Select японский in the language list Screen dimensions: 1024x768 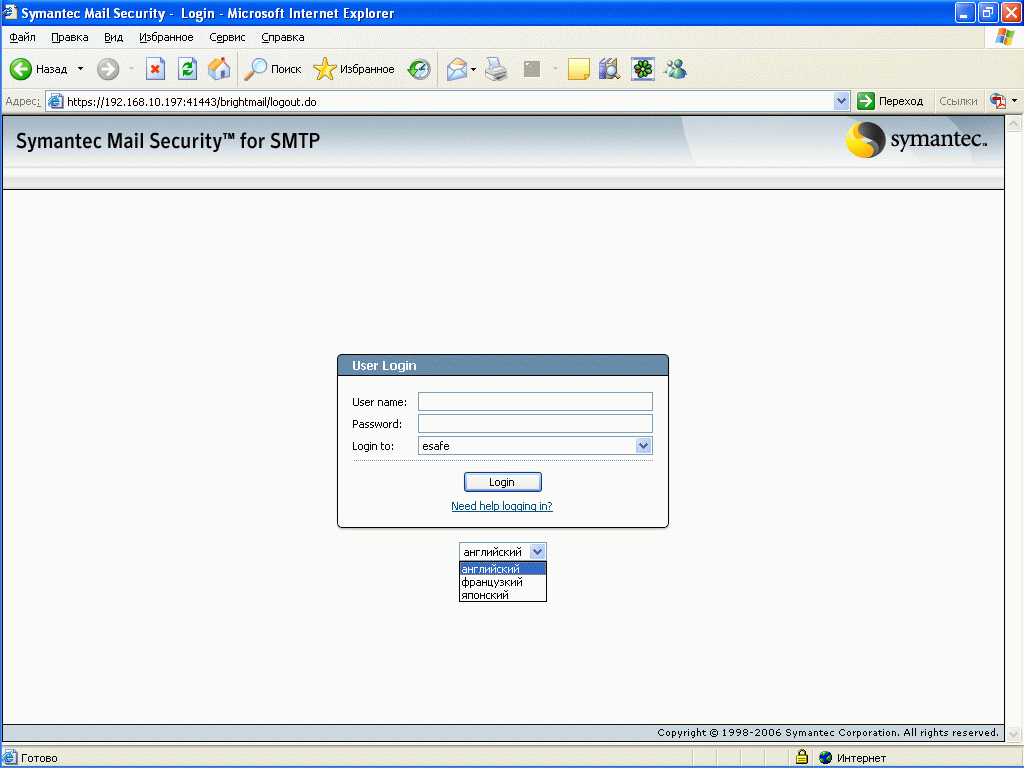tap(502, 595)
